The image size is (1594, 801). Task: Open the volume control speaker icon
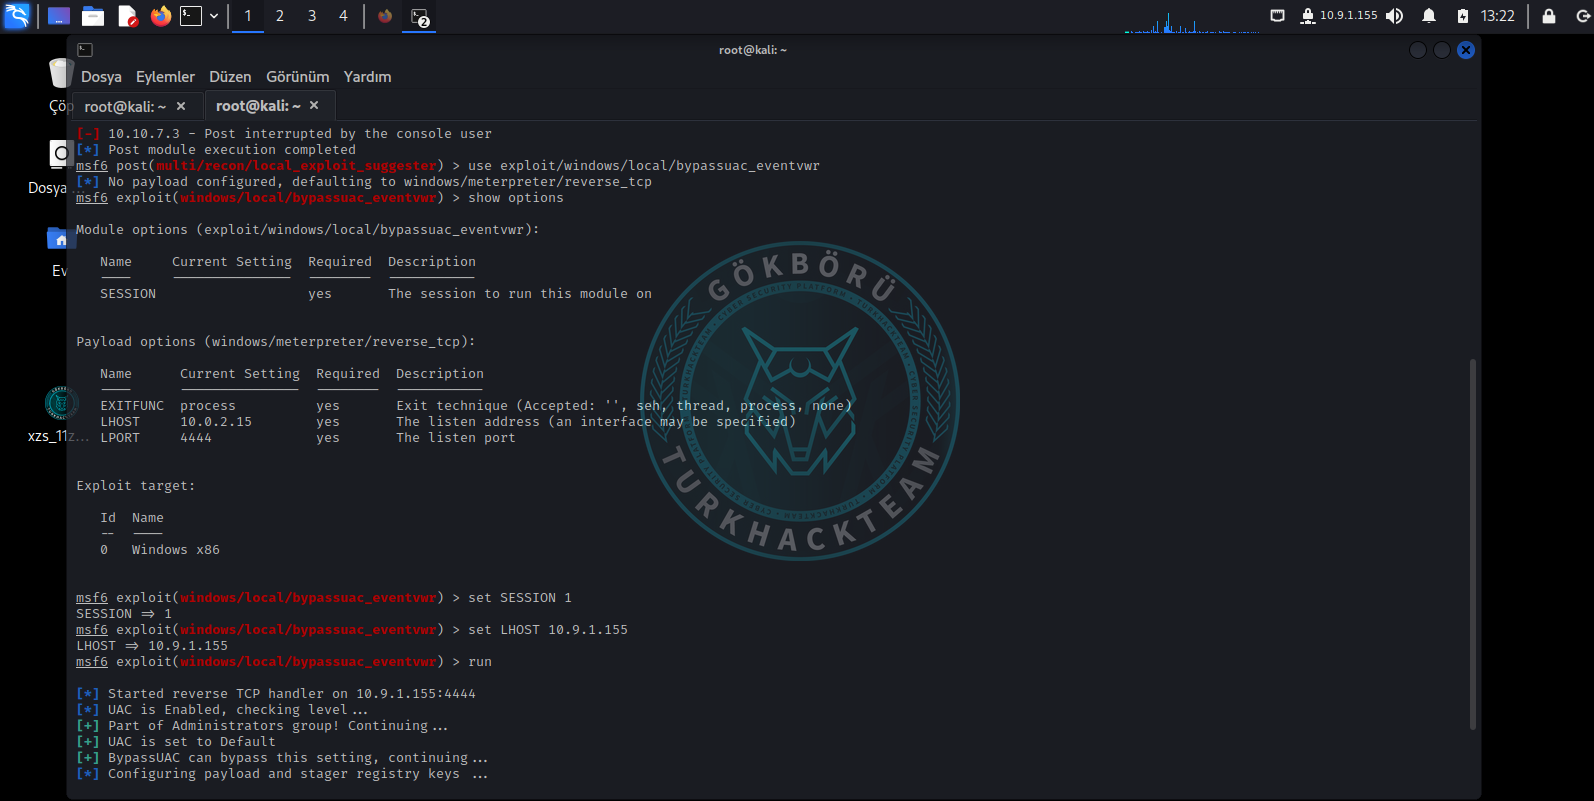1395,16
